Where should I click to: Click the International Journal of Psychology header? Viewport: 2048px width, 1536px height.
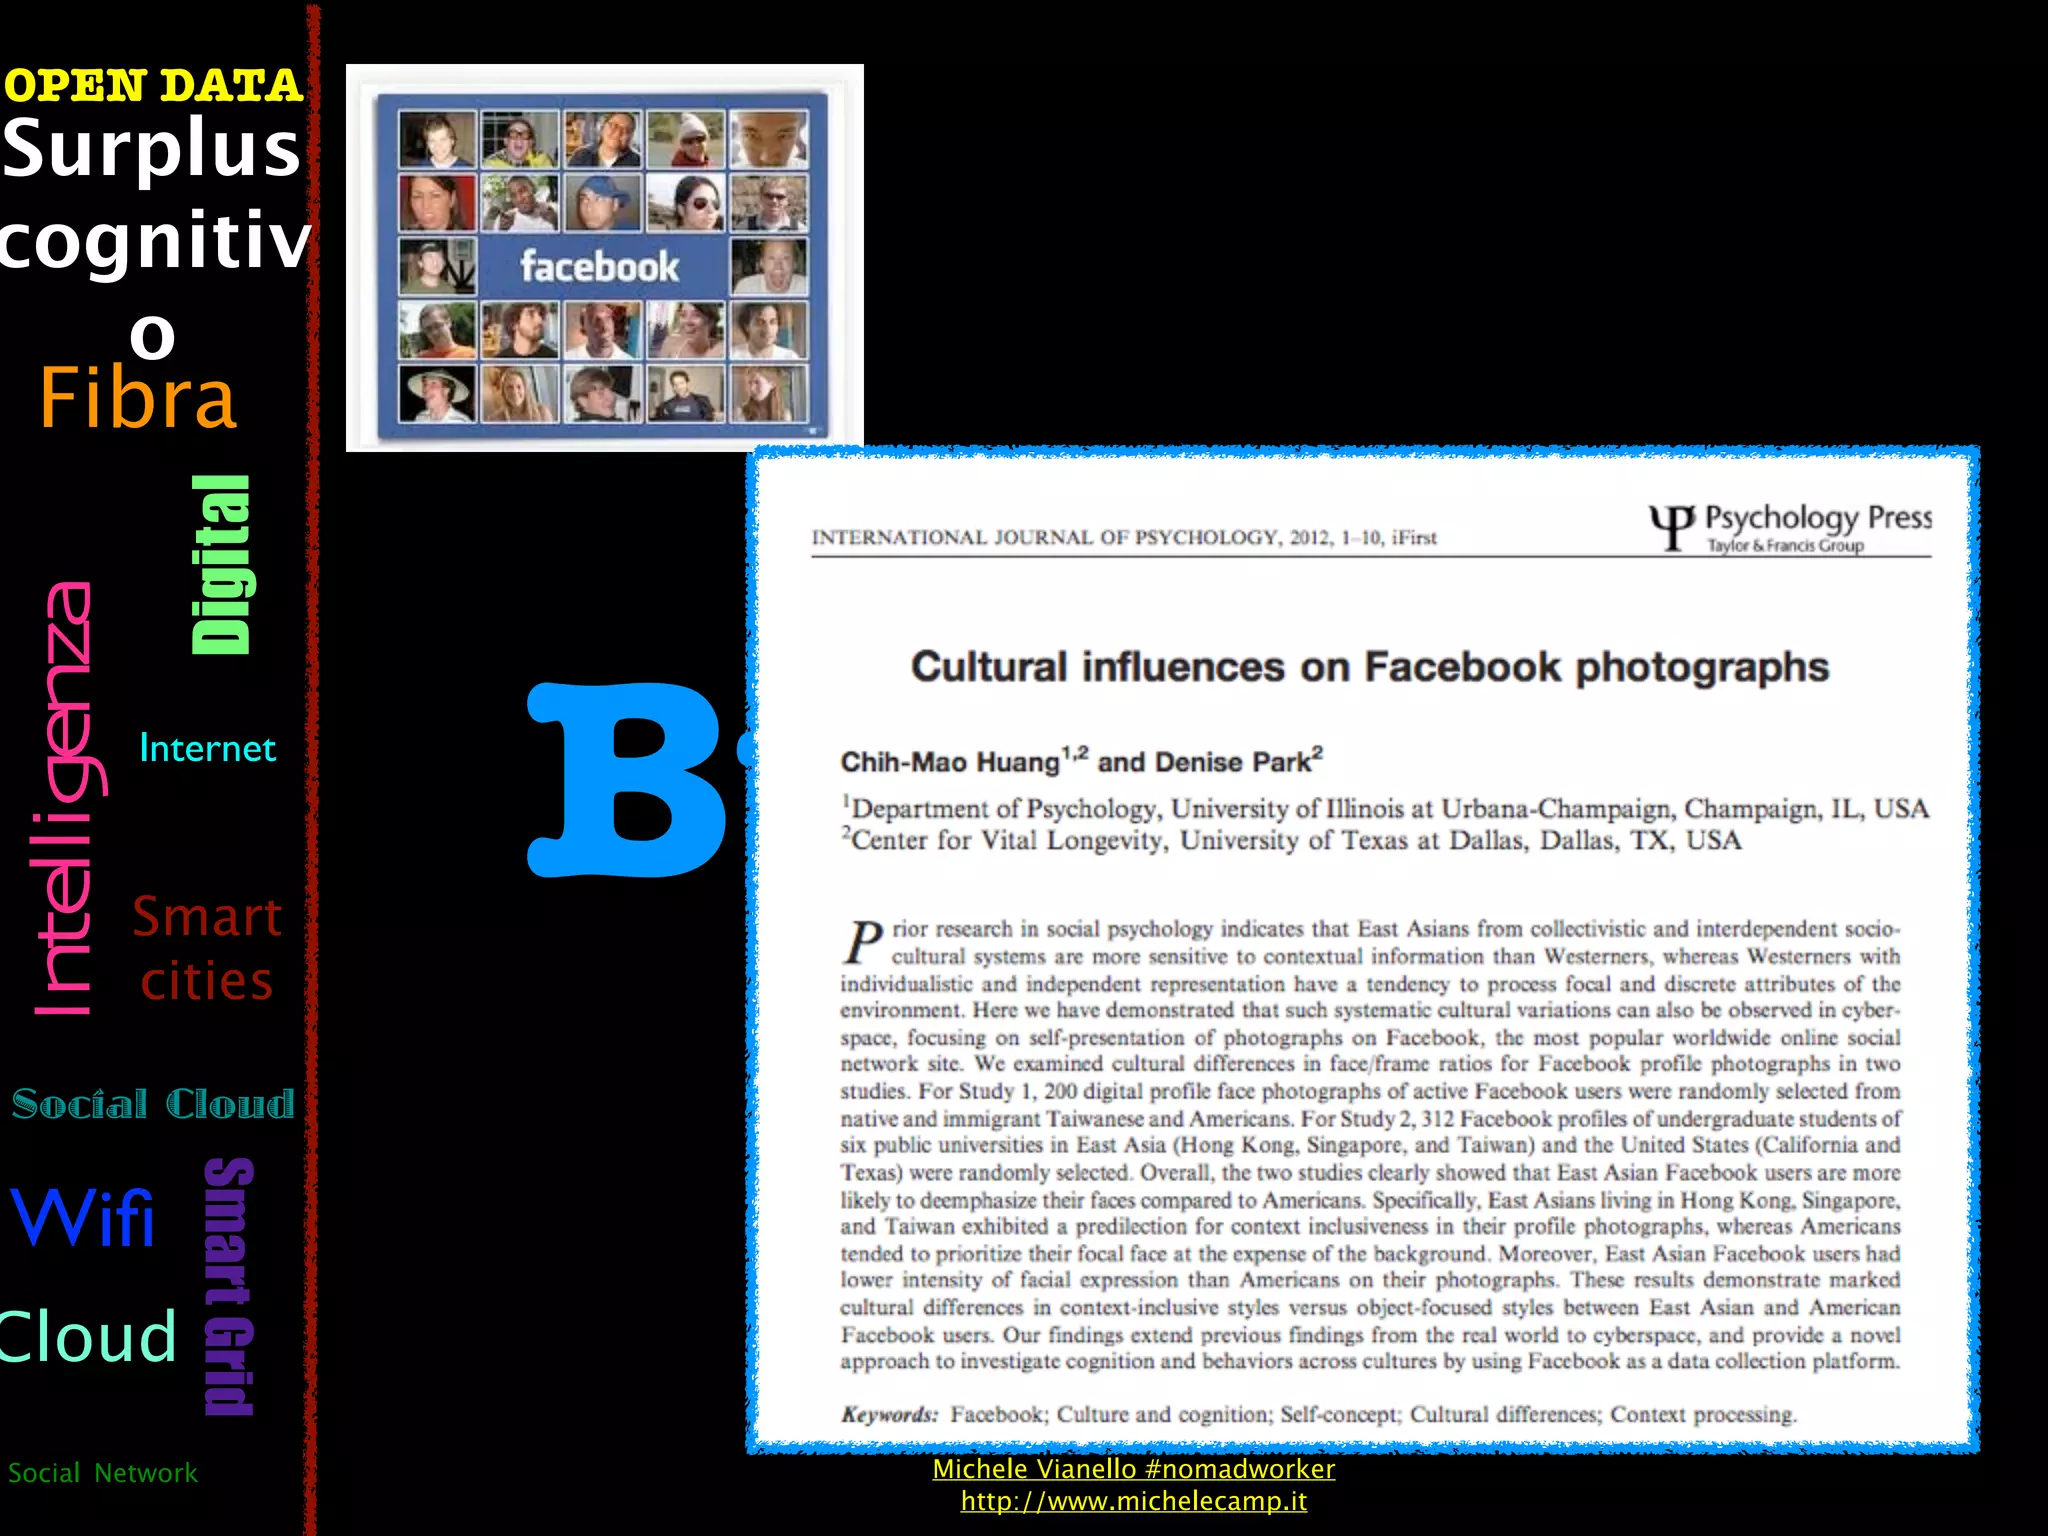pos(1123,538)
